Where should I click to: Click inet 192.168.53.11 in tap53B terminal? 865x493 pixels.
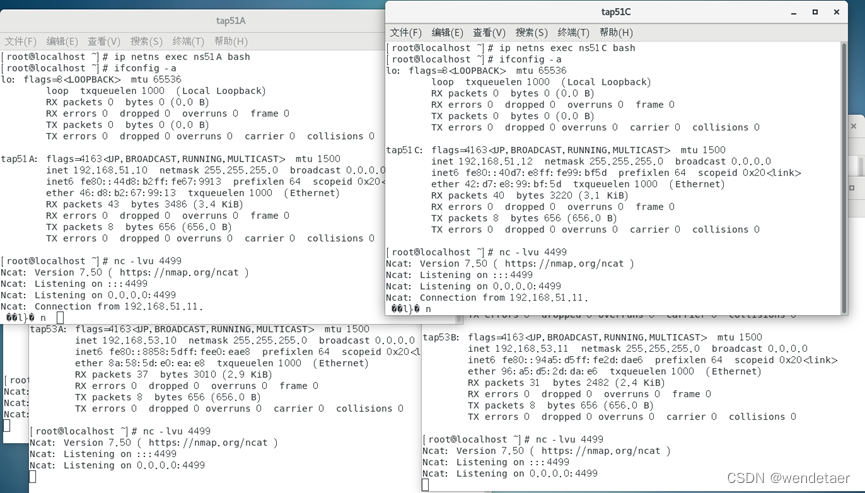pos(518,349)
